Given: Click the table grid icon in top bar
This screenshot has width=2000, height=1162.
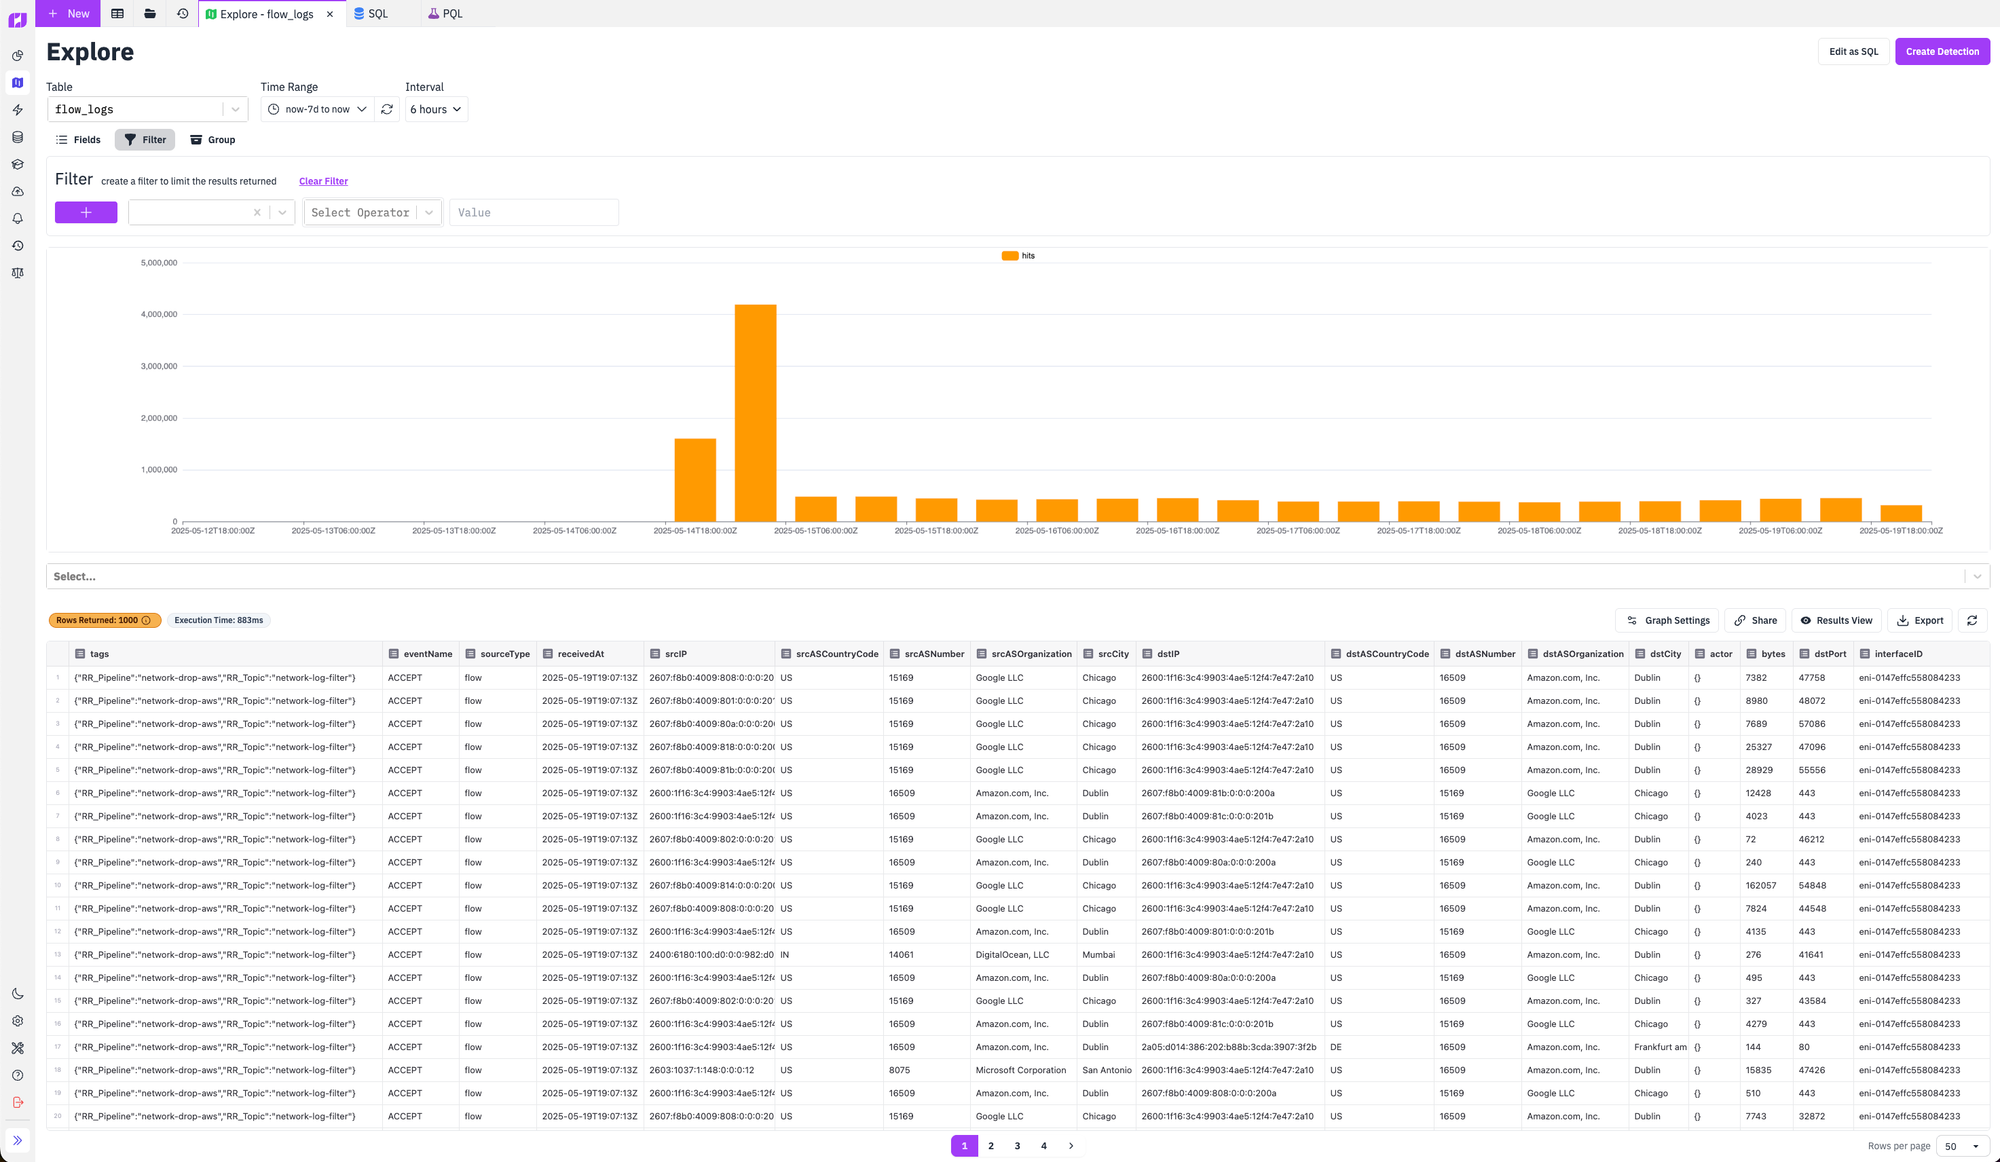Looking at the screenshot, I should pos(118,14).
